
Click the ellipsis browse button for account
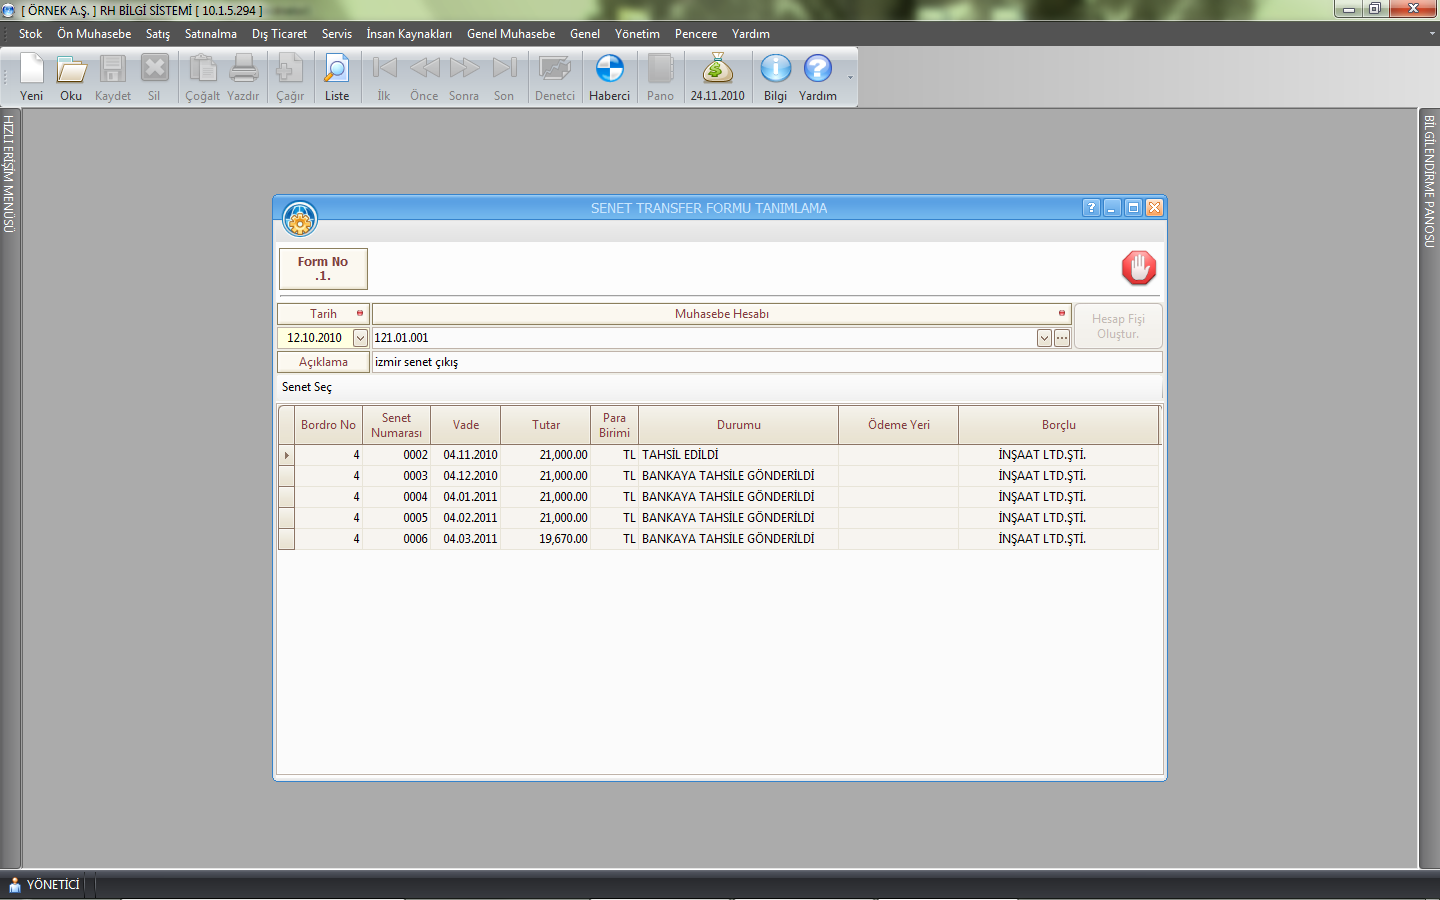(1062, 338)
